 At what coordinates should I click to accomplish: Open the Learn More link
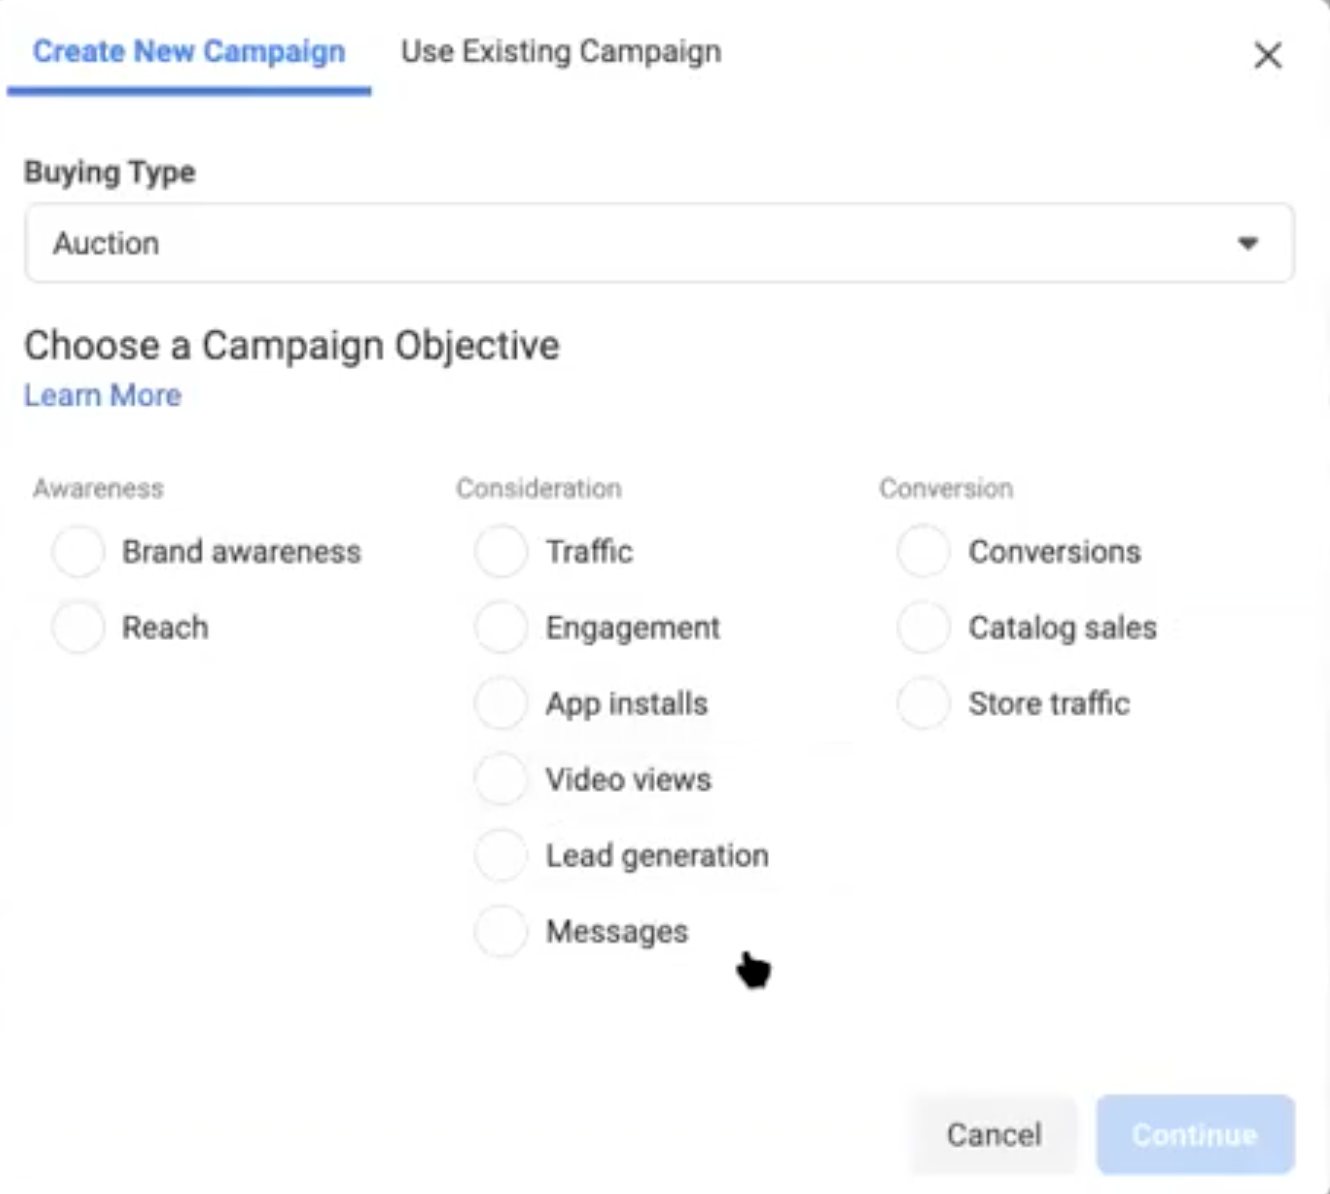[x=103, y=395]
